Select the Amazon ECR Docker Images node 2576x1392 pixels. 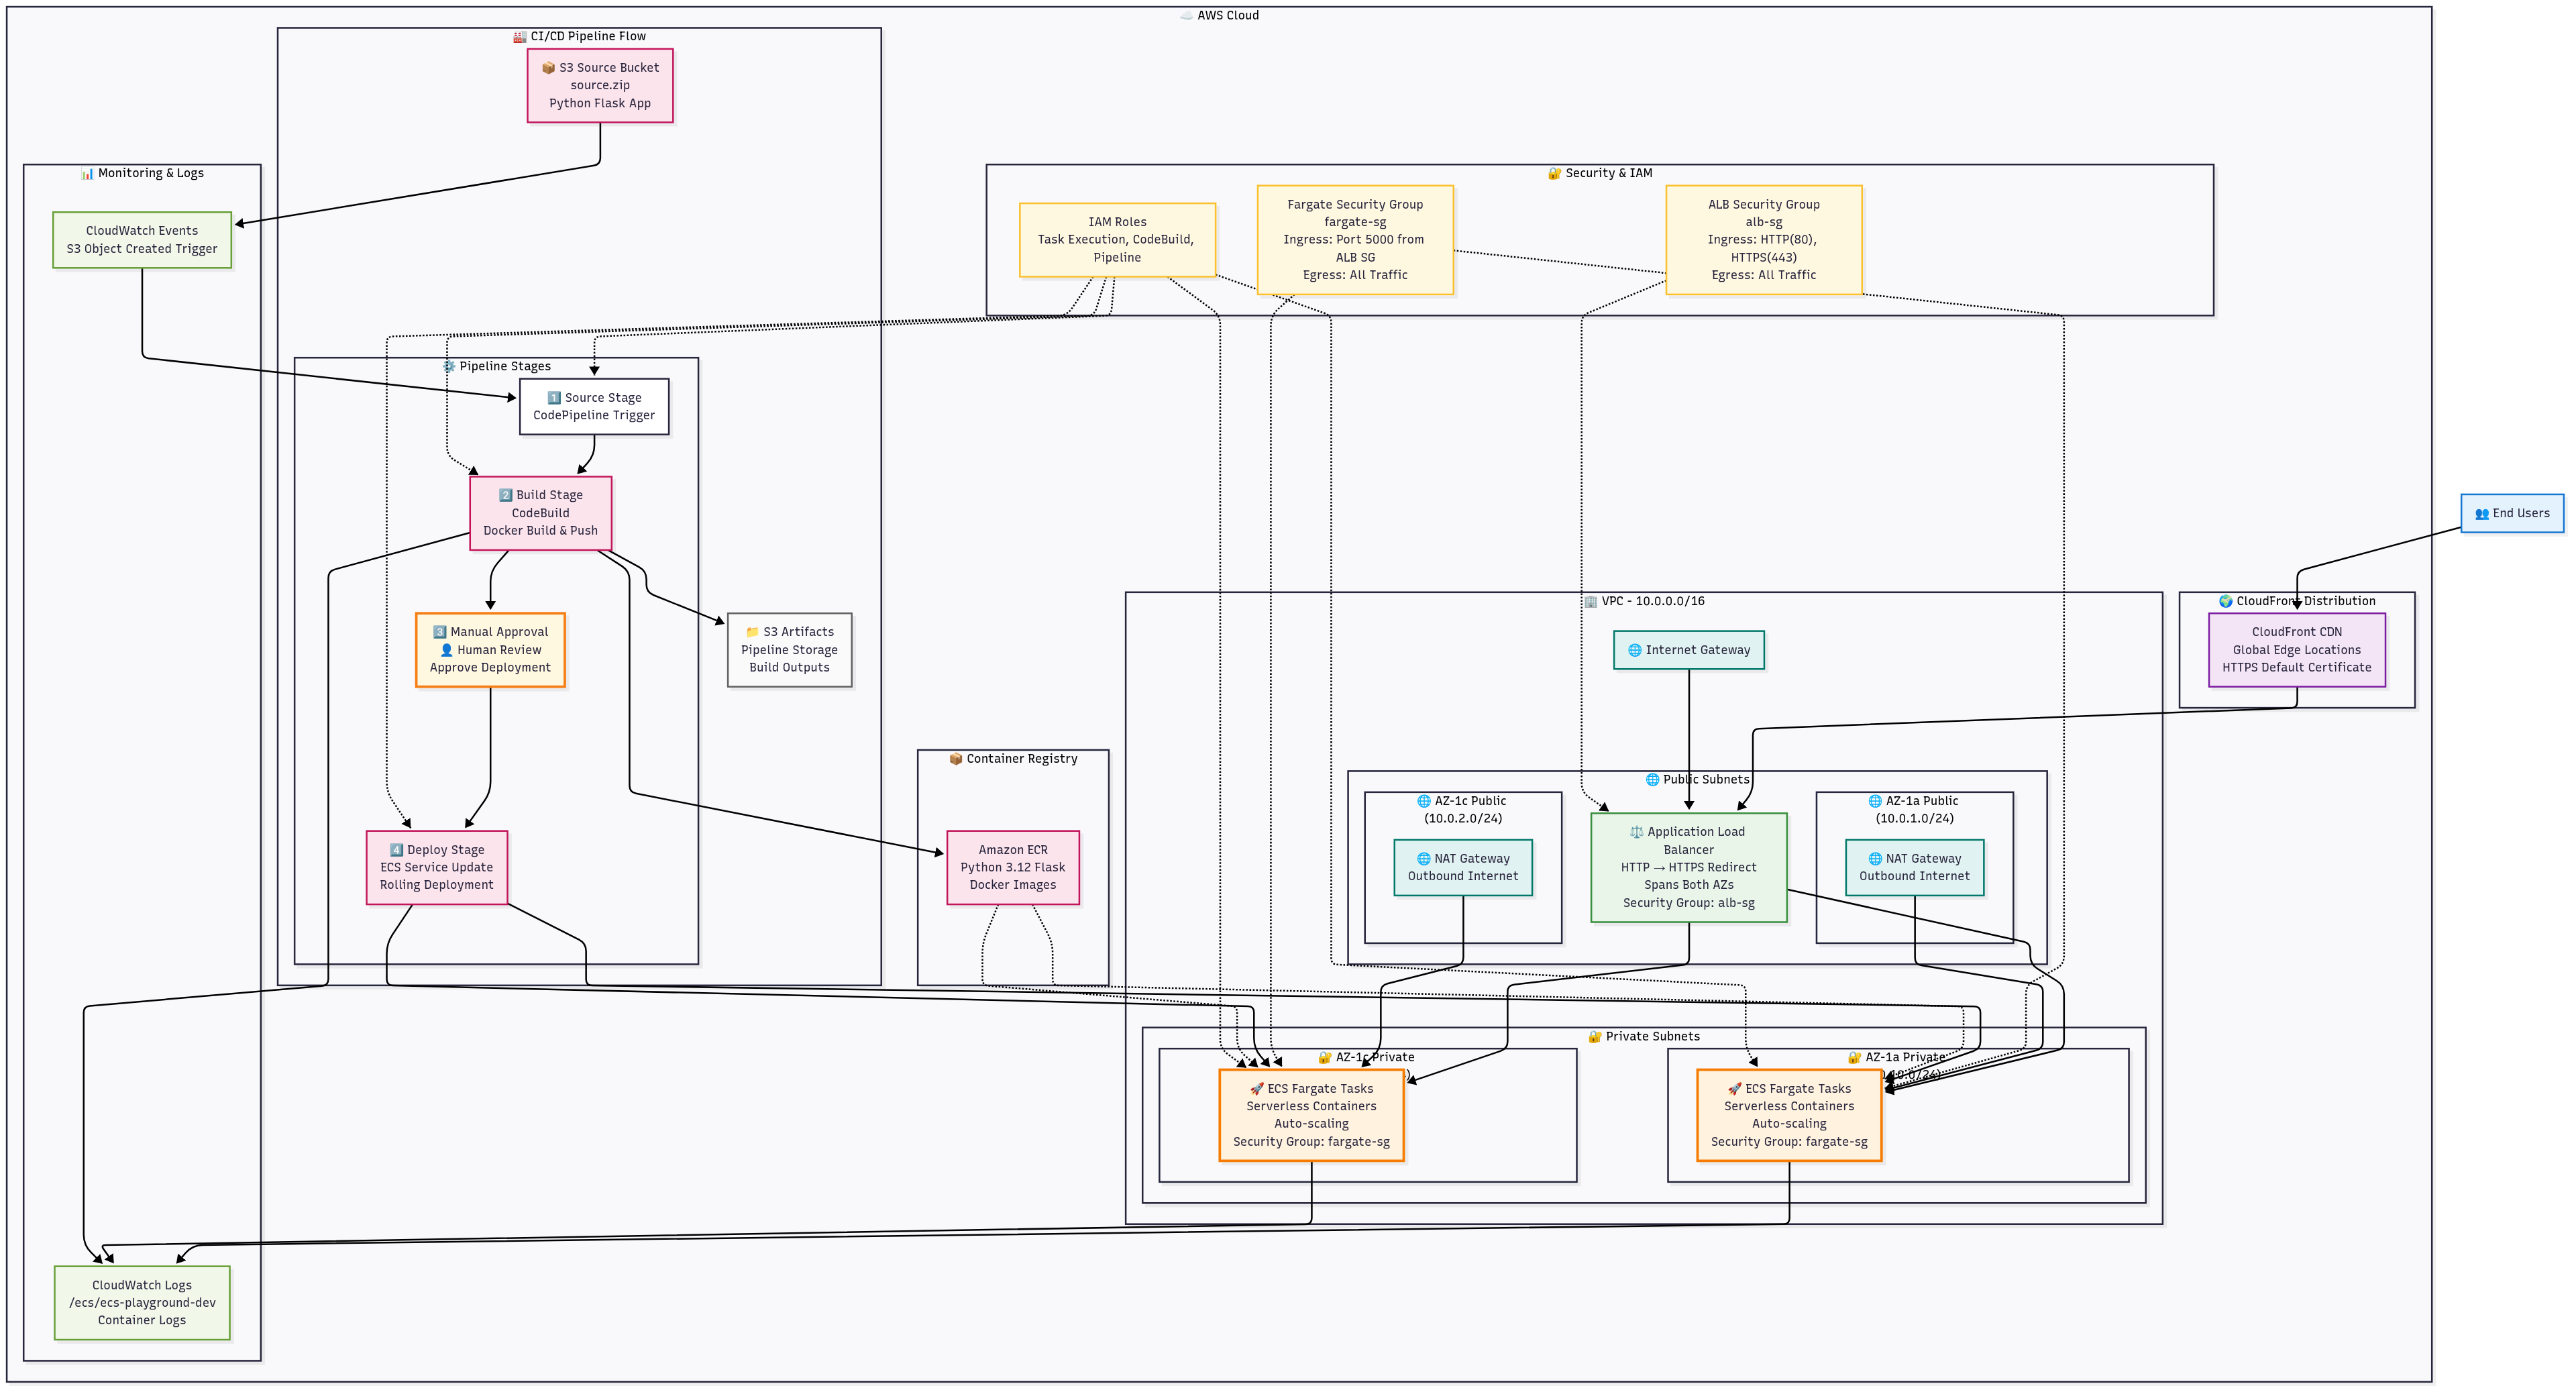click(1013, 868)
